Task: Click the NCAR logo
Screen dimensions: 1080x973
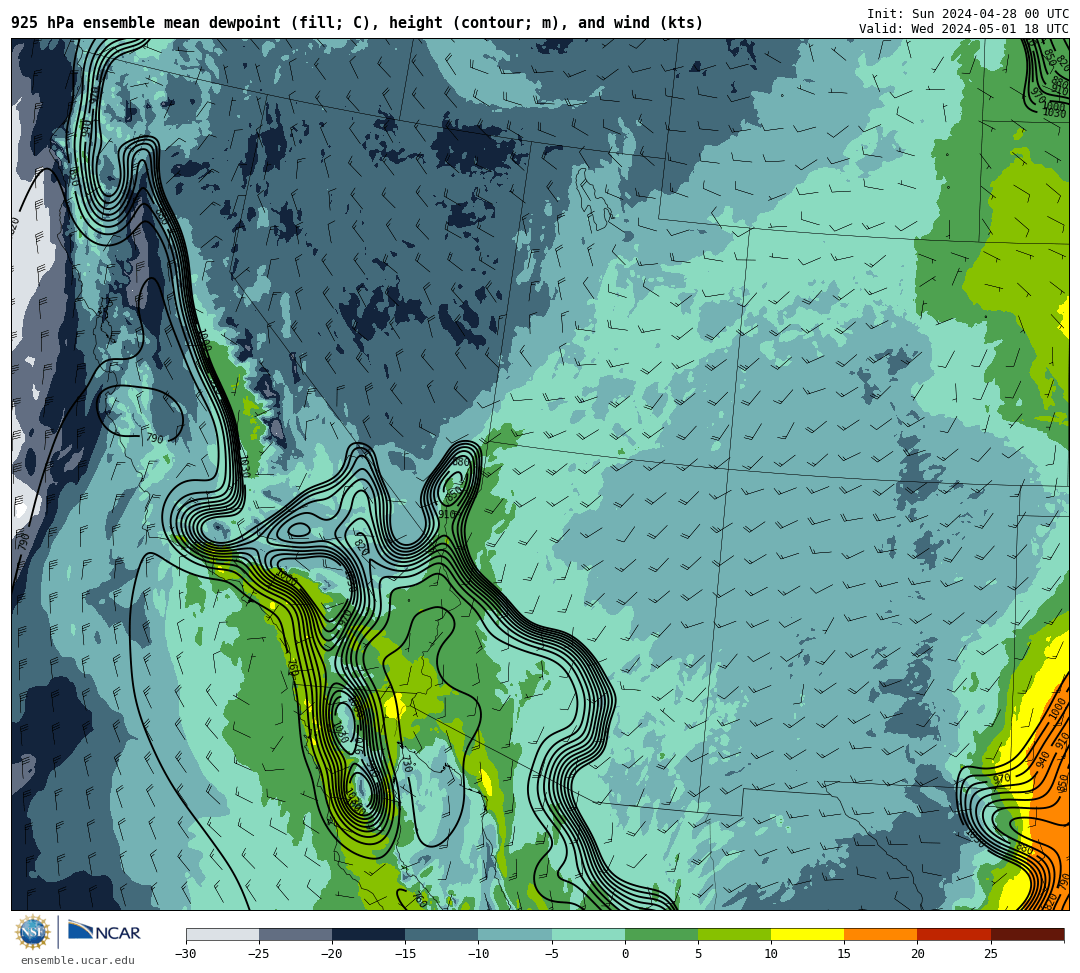Action: tap(104, 932)
